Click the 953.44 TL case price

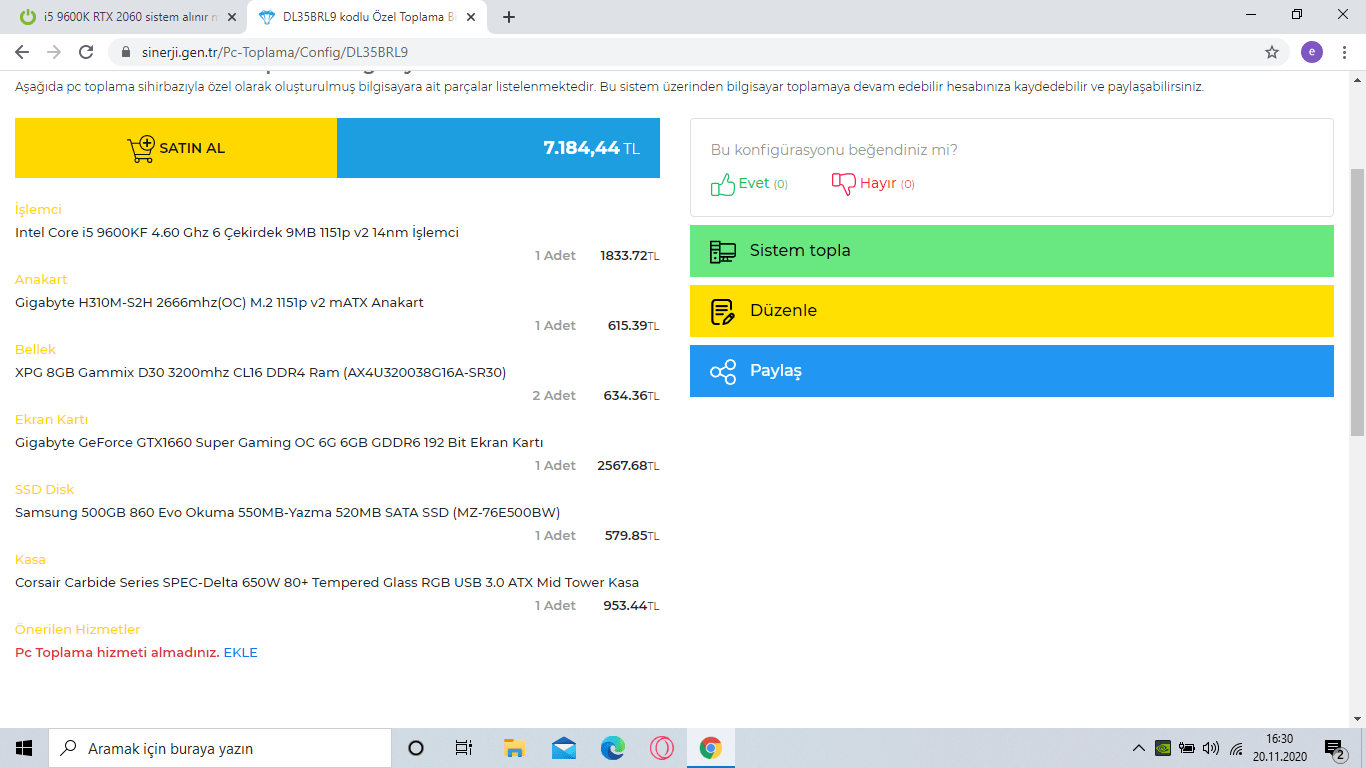[x=632, y=606]
